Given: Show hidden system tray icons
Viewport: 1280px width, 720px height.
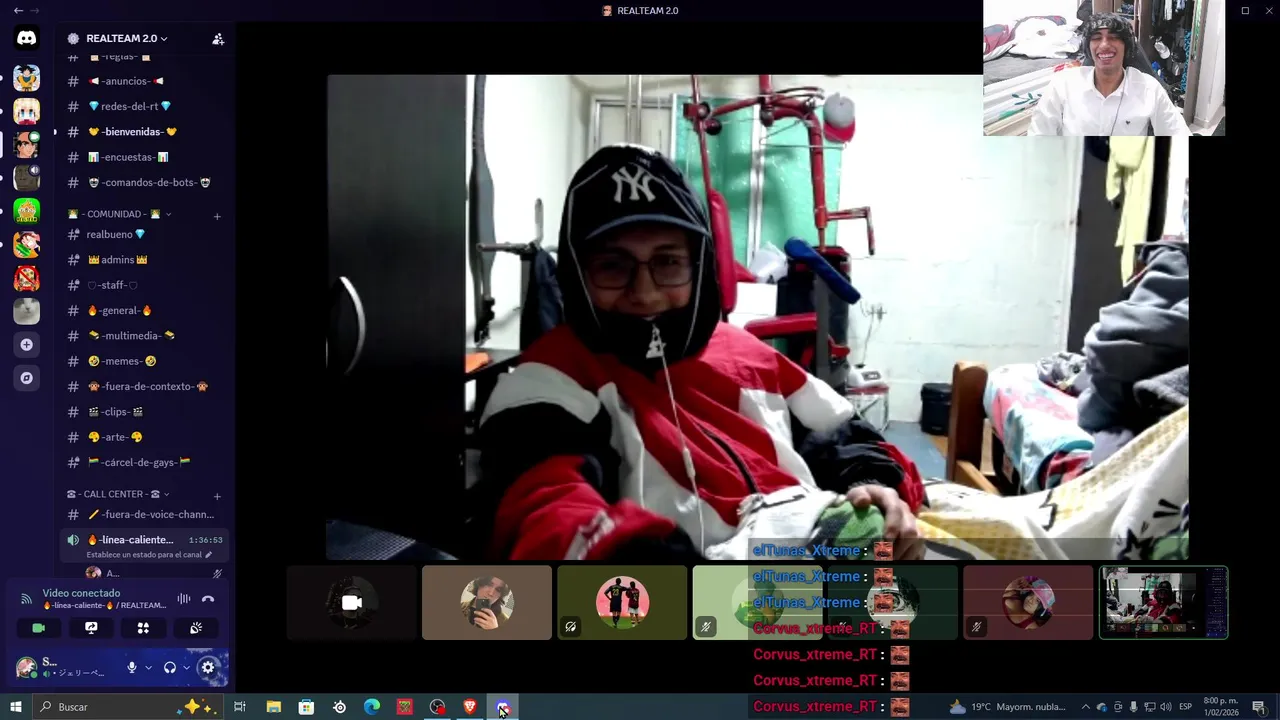Looking at the screenshot, I should click(x=1086, y=707).
